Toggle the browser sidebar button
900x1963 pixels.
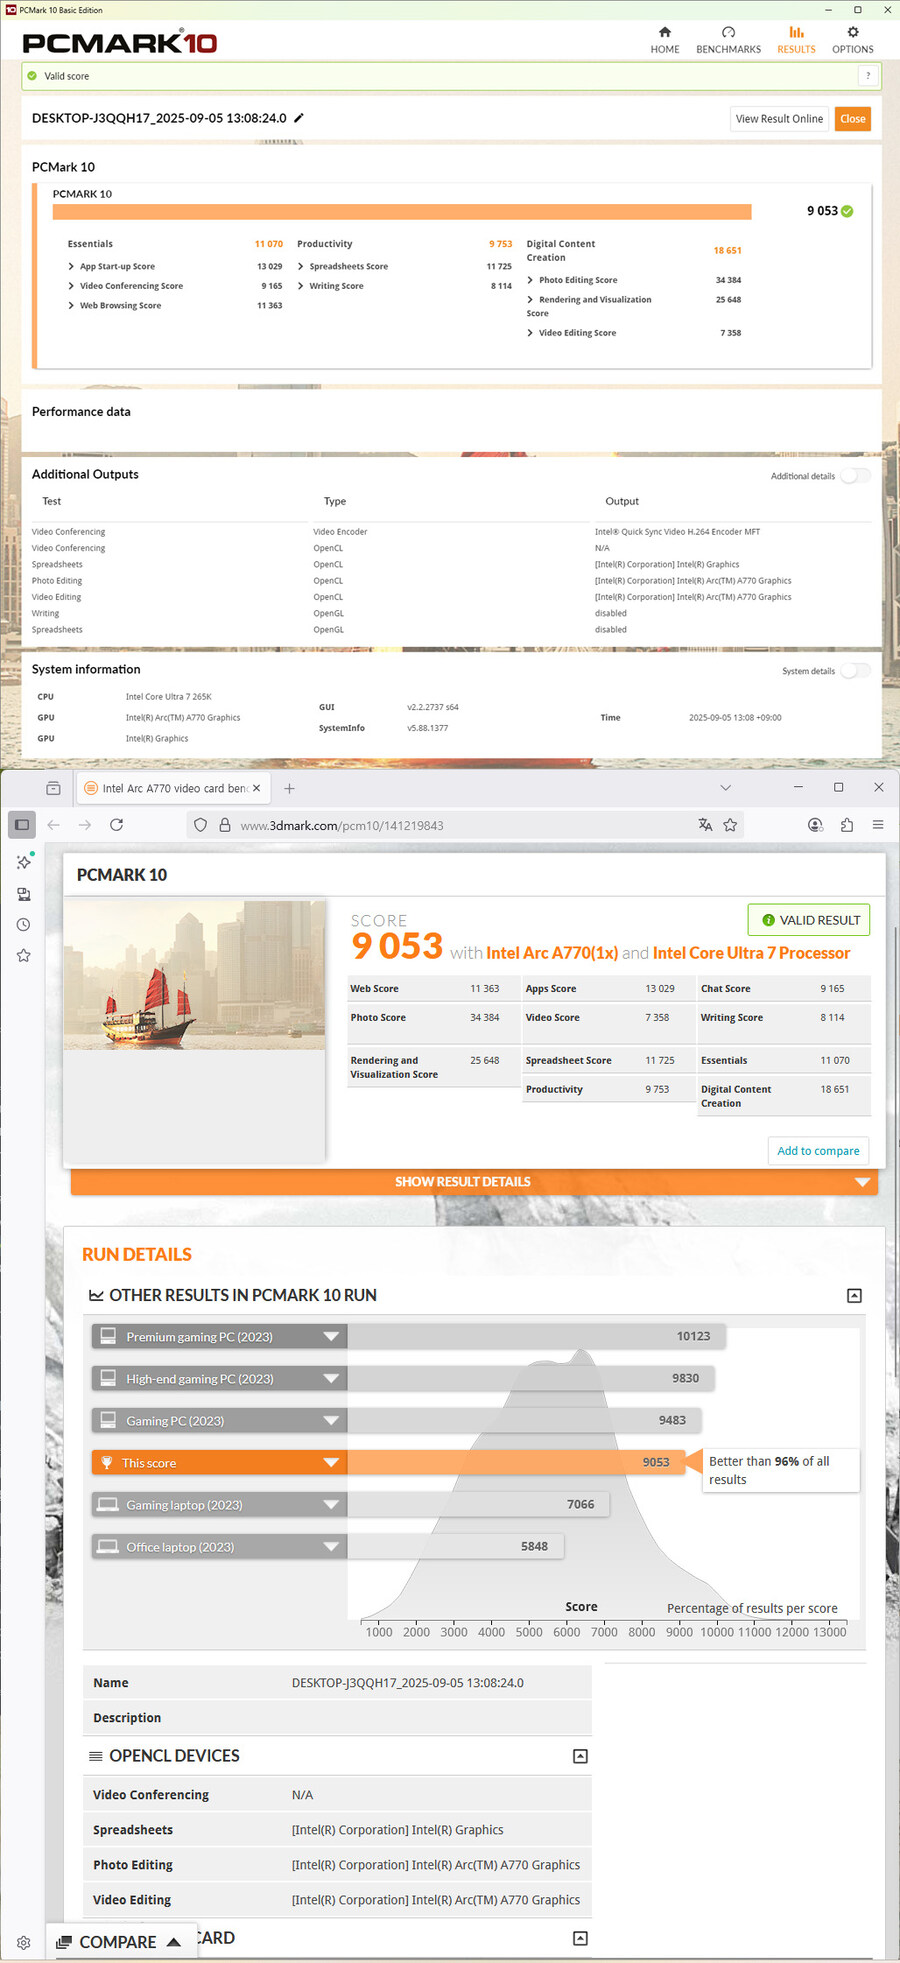[x=22, y=825]
